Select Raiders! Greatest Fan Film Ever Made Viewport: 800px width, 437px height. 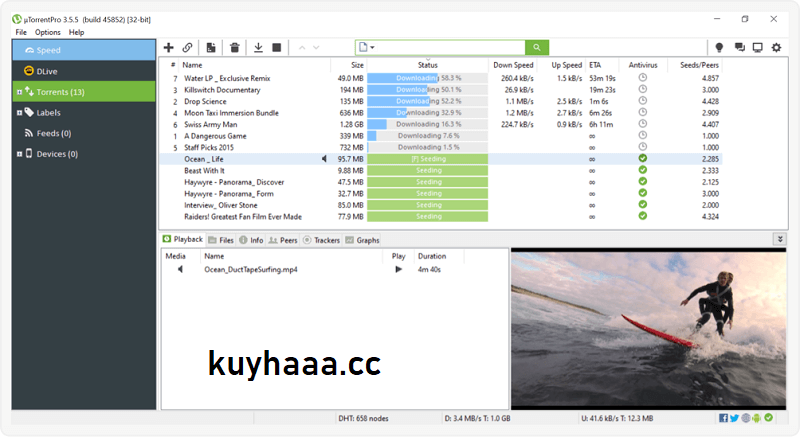[441, 217]
